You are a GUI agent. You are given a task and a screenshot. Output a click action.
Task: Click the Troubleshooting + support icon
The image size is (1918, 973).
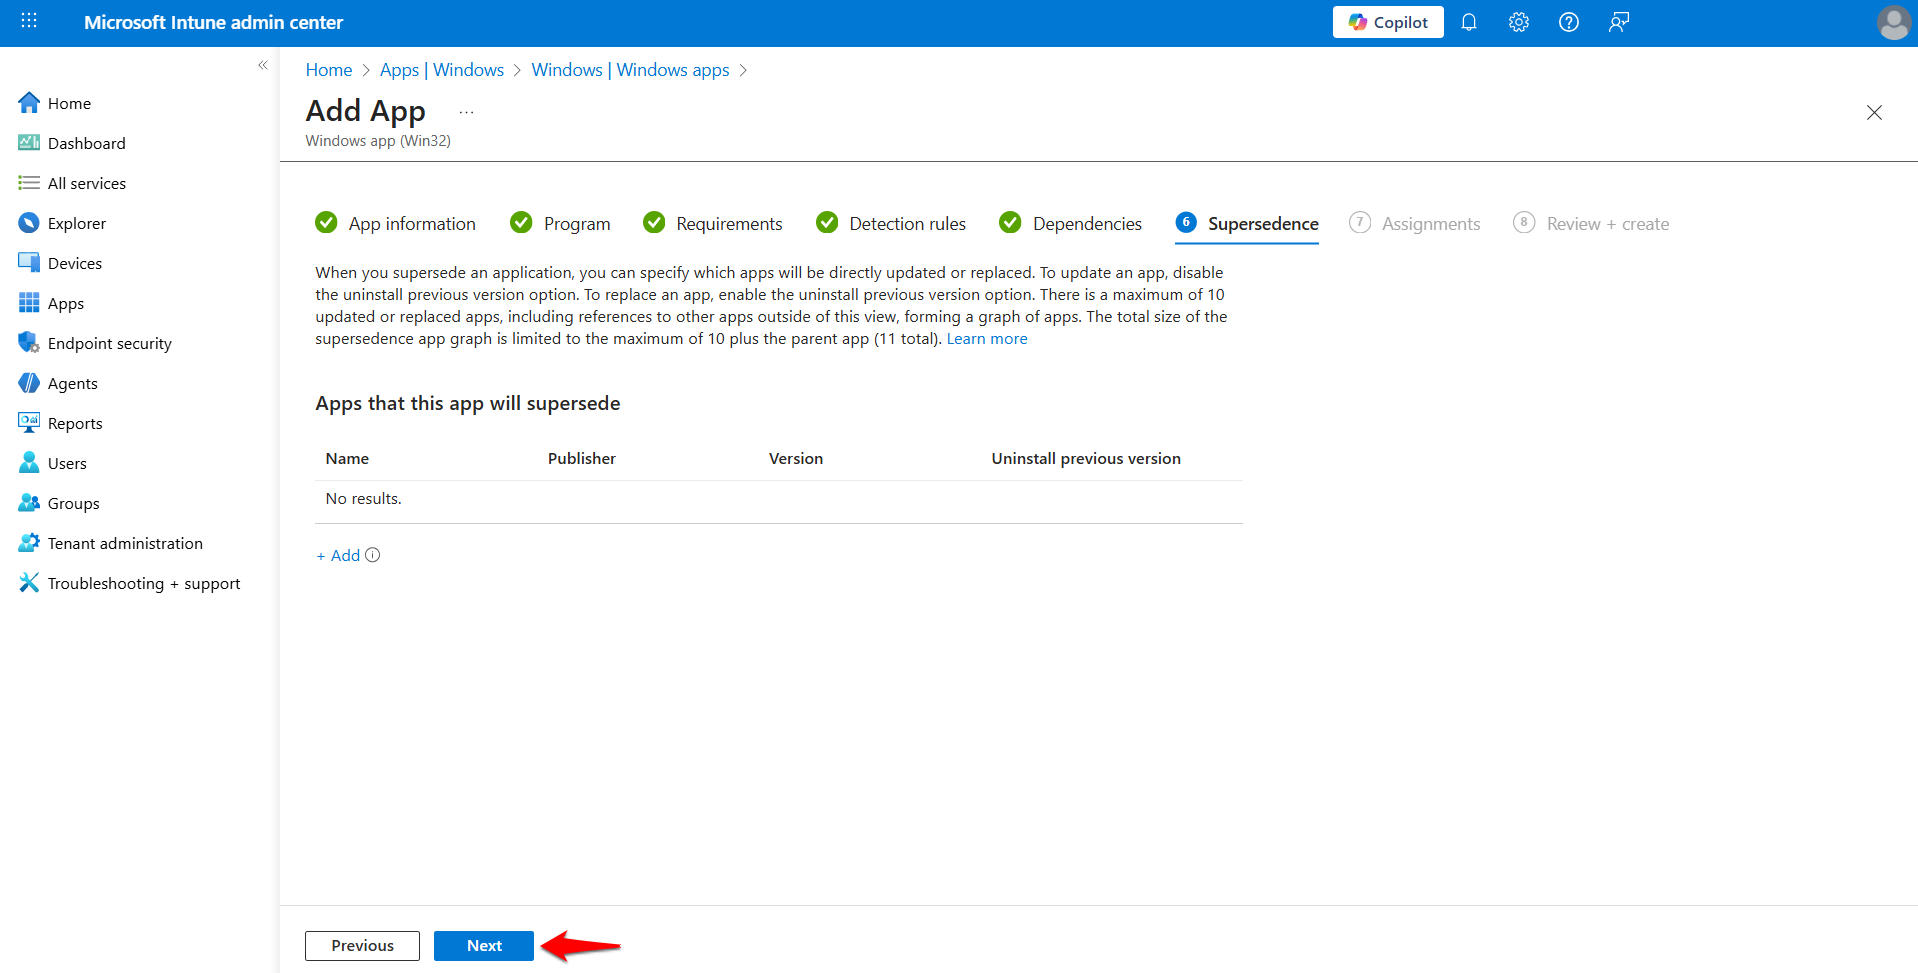(29, 583)
